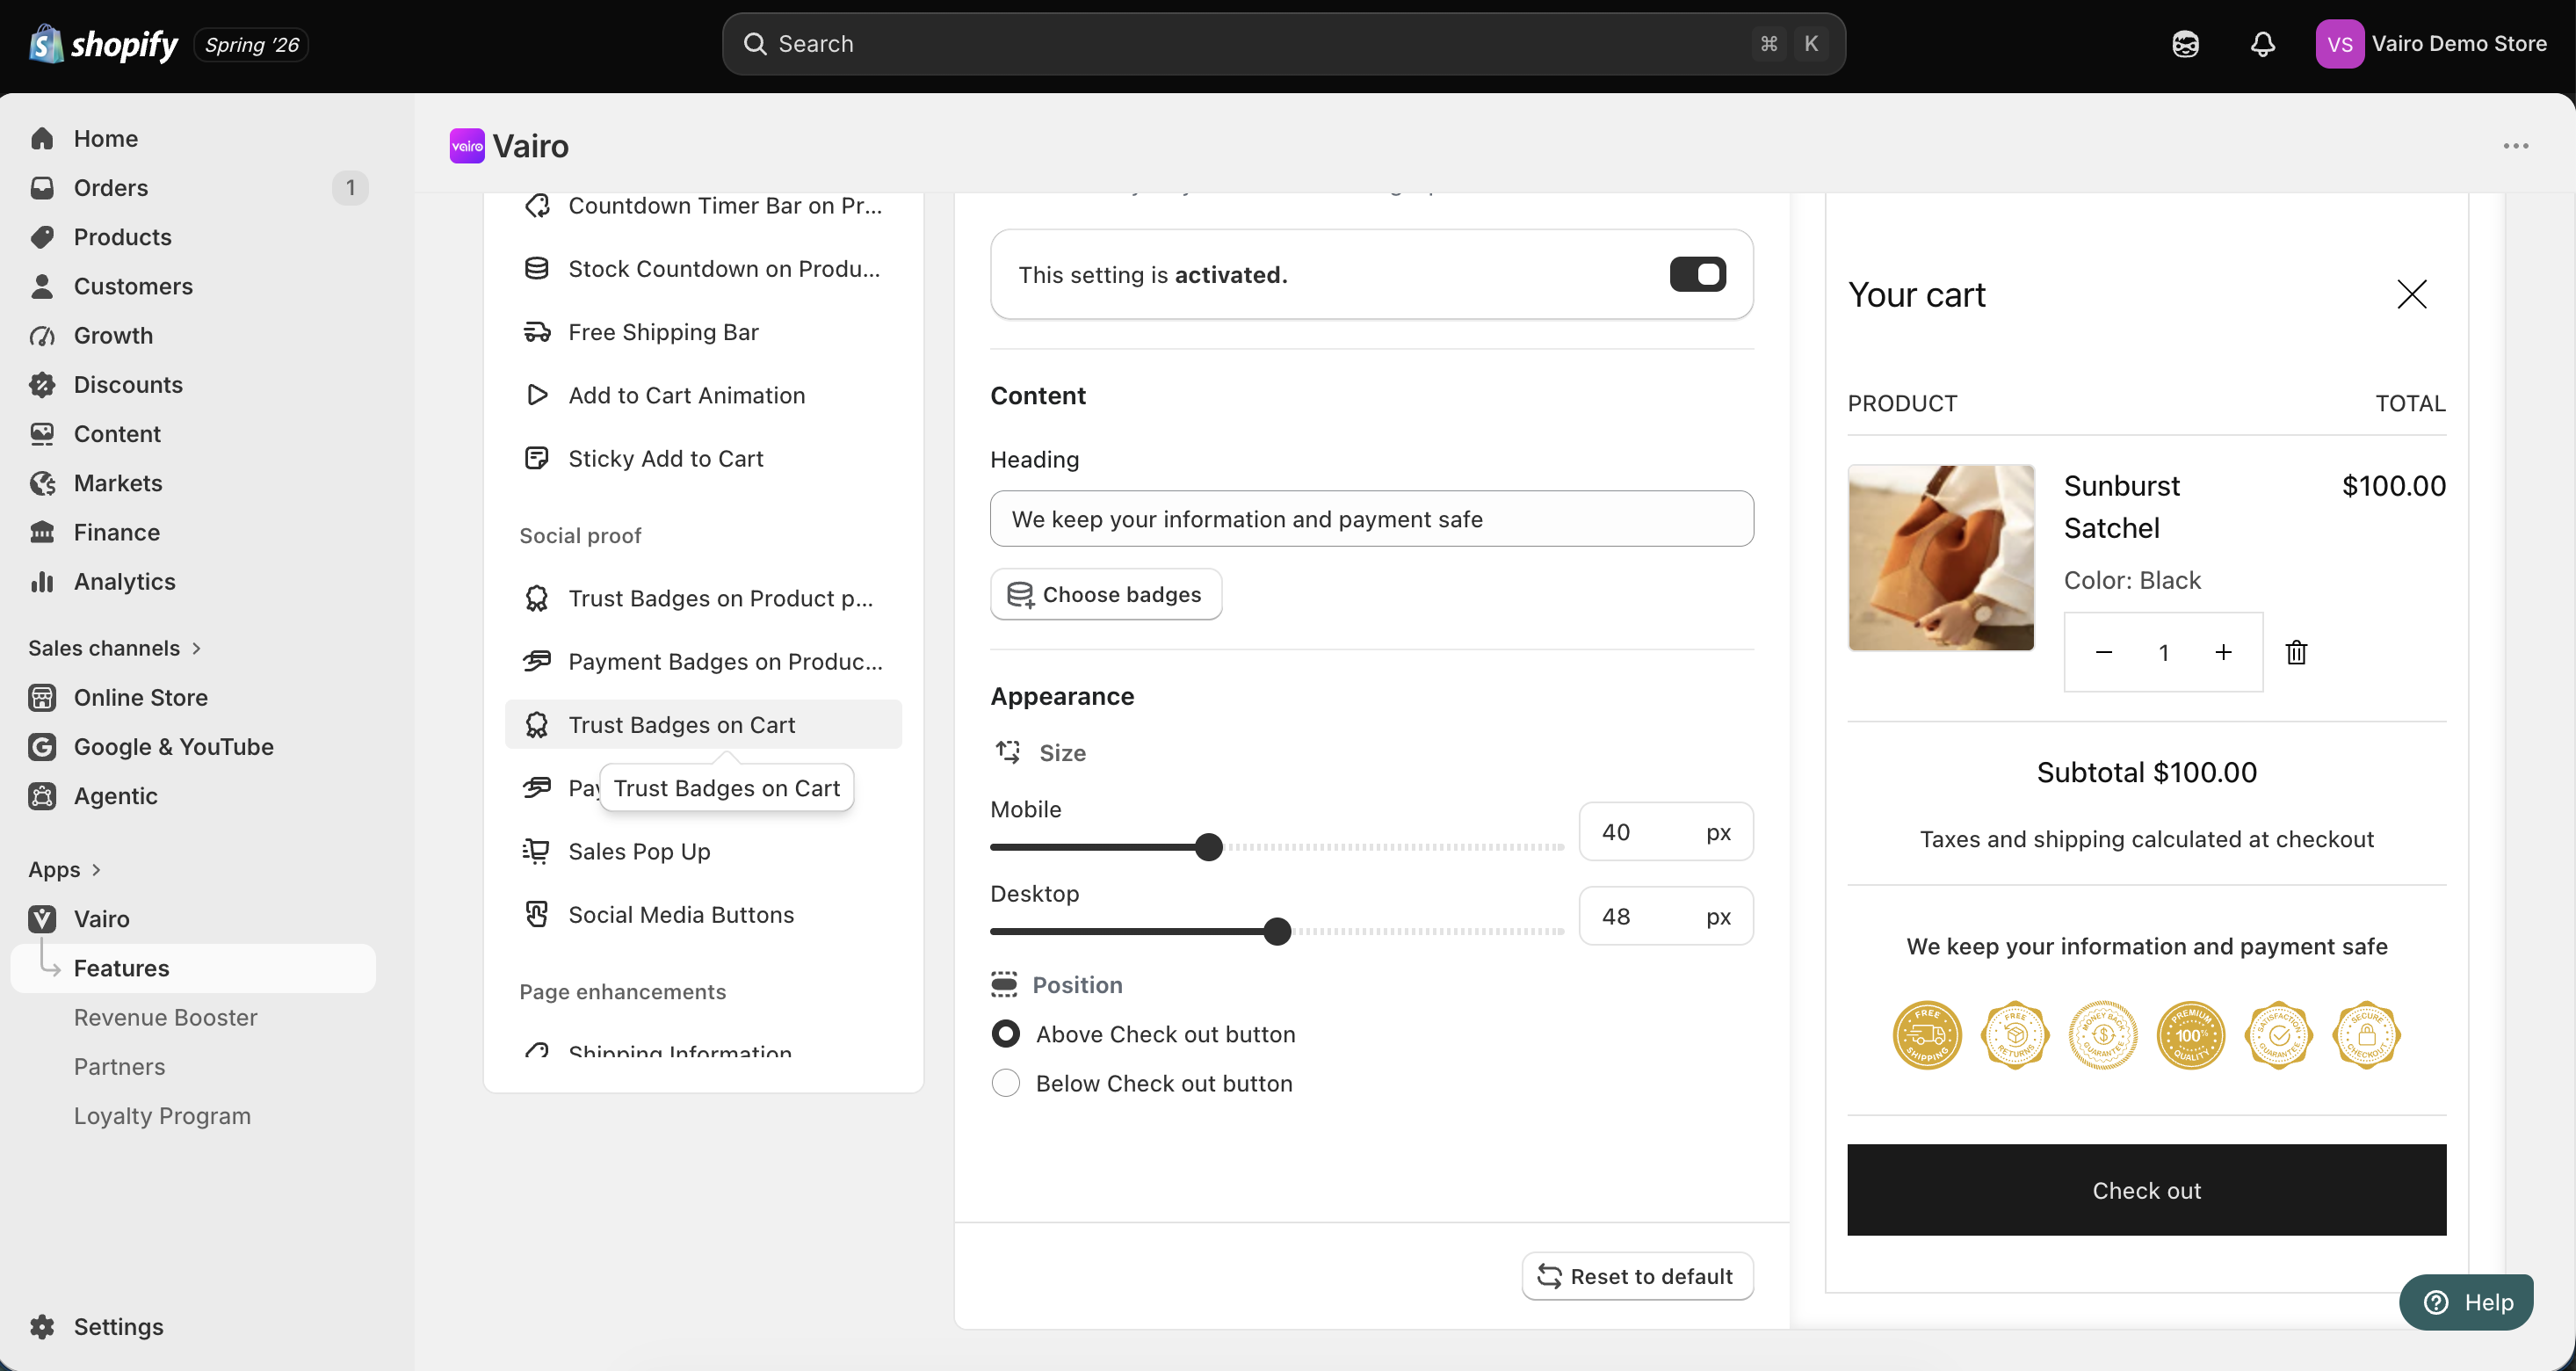Open Trust Badges on Product page feature
The image size is (2576, 1371).
click(x=703, y=598)
